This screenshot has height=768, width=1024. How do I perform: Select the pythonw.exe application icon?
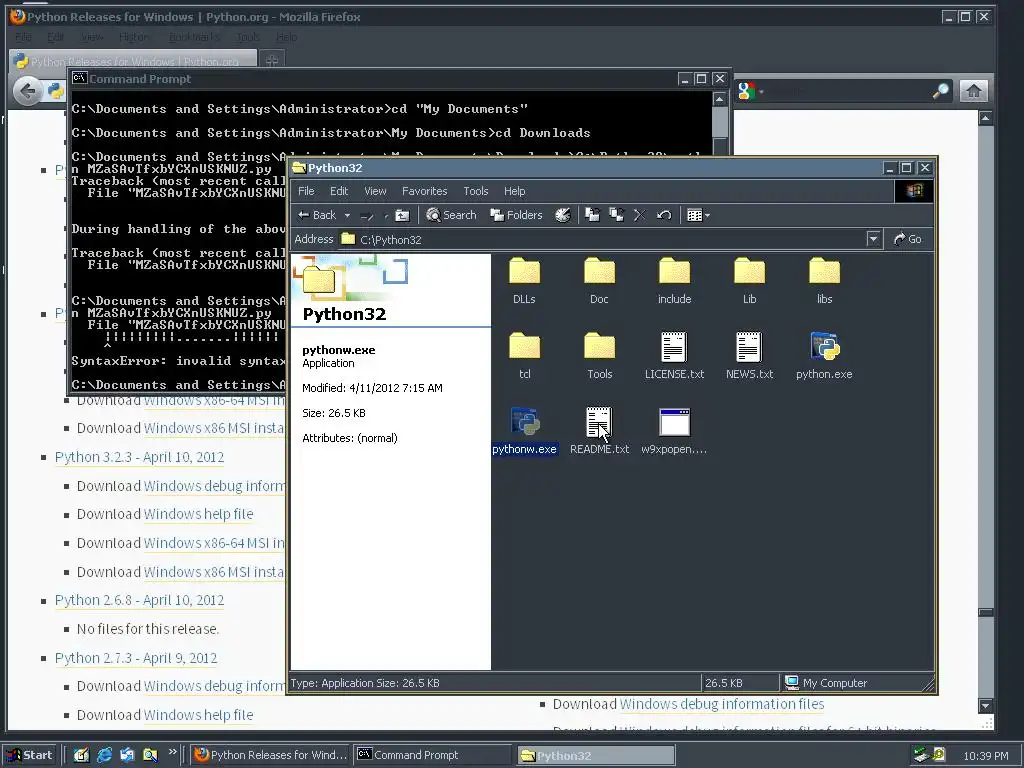click(x=525, y=422)
